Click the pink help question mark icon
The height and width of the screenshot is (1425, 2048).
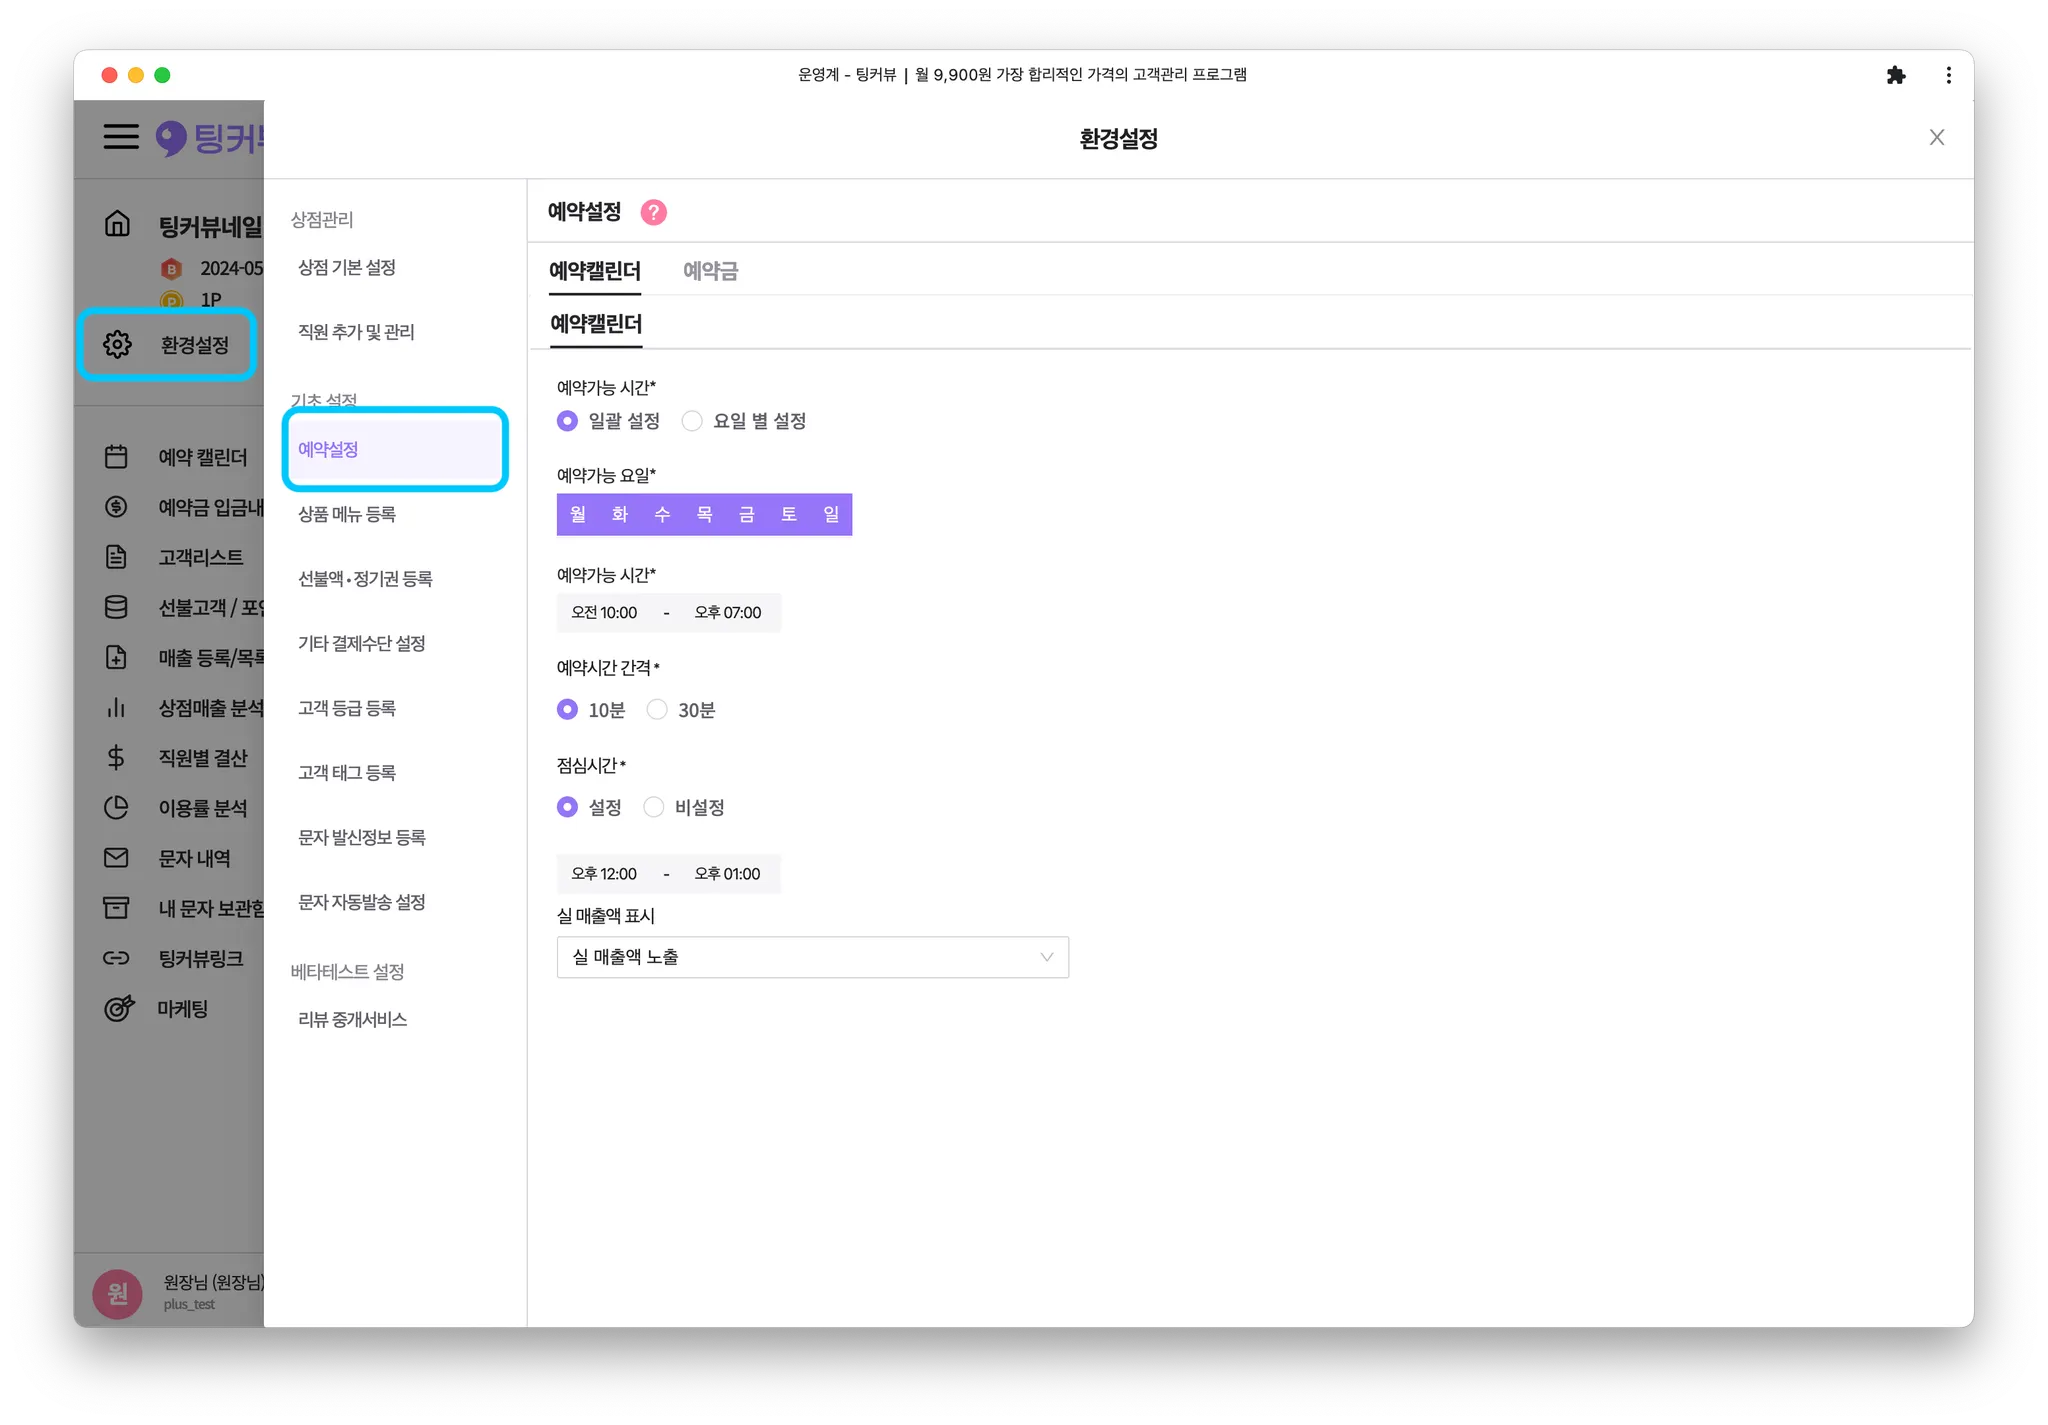[x=653, y=212]
